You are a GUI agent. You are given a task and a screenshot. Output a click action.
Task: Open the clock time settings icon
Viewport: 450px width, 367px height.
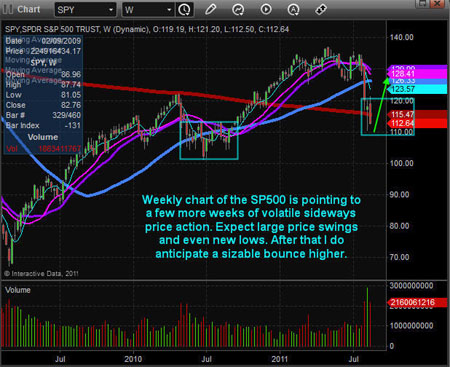pos(184,10)
